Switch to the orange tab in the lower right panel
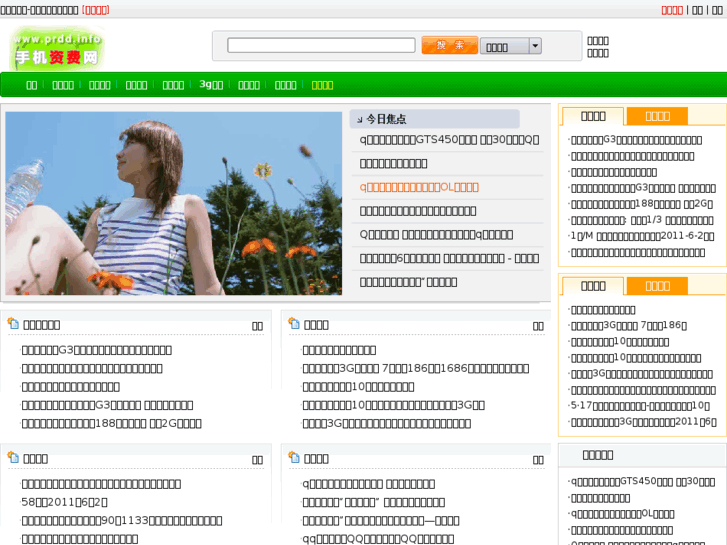This screenshot has width=727, height=545. [x=657, y=286]
